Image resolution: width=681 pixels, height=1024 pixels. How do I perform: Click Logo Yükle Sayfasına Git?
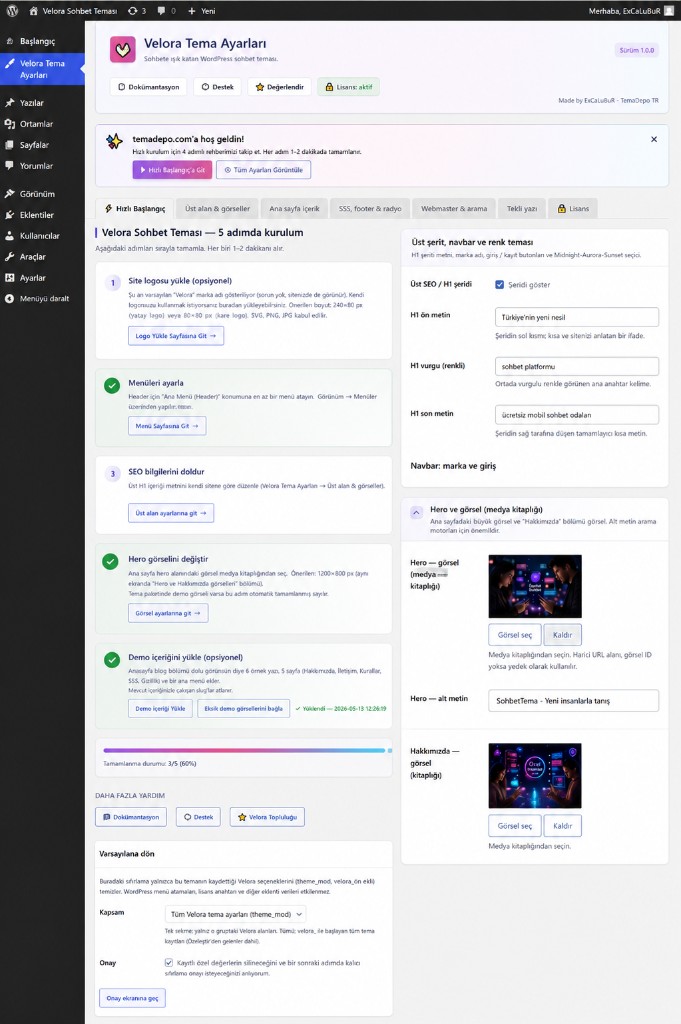point(176,336)
